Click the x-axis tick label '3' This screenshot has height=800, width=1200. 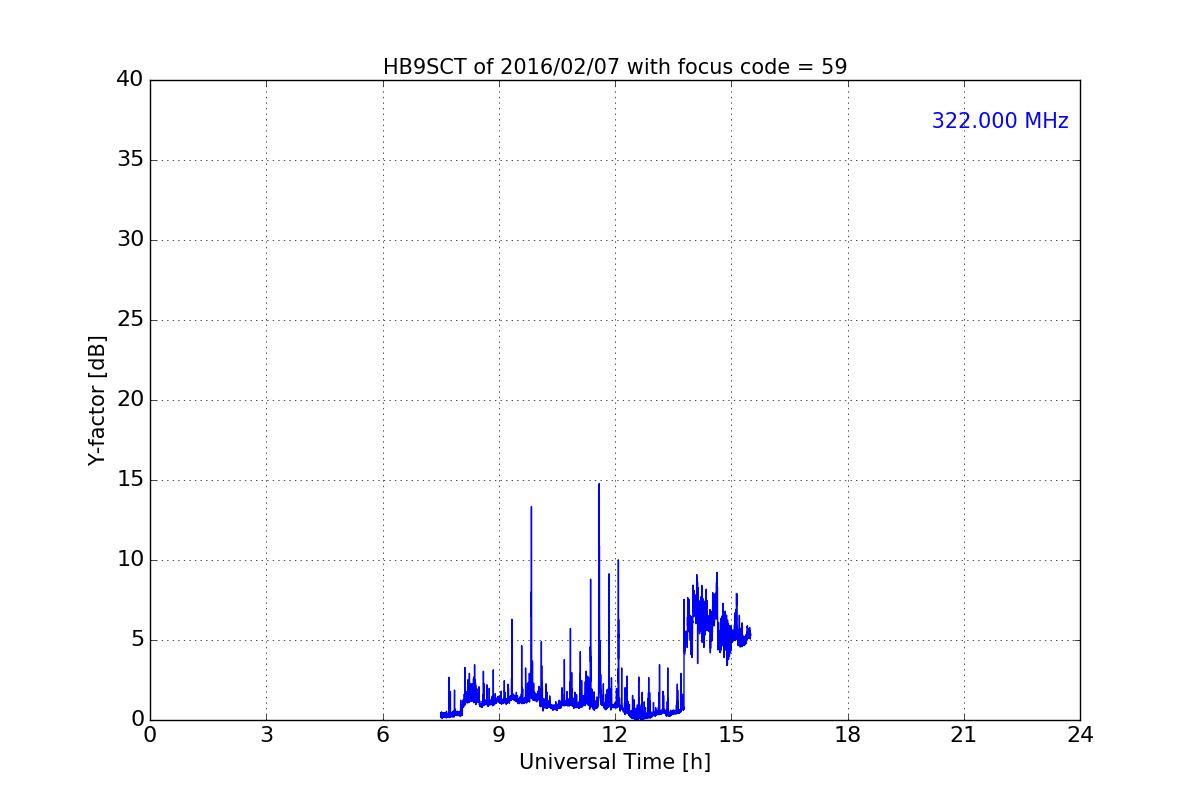coord(266,735)
